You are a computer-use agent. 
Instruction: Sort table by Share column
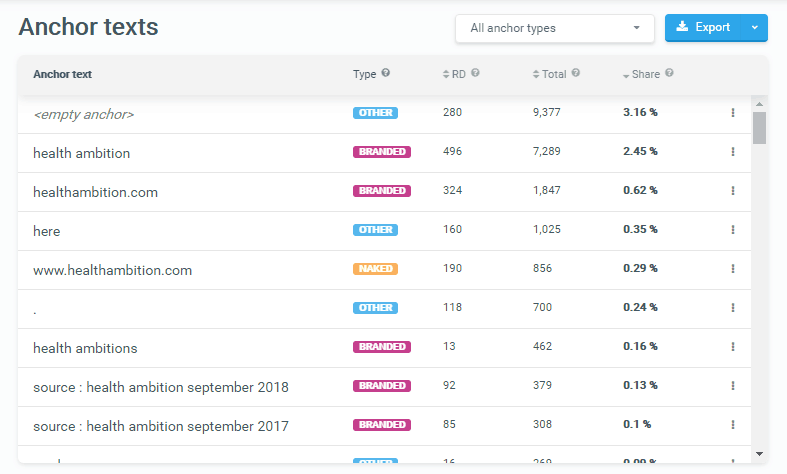coord(640,74)
